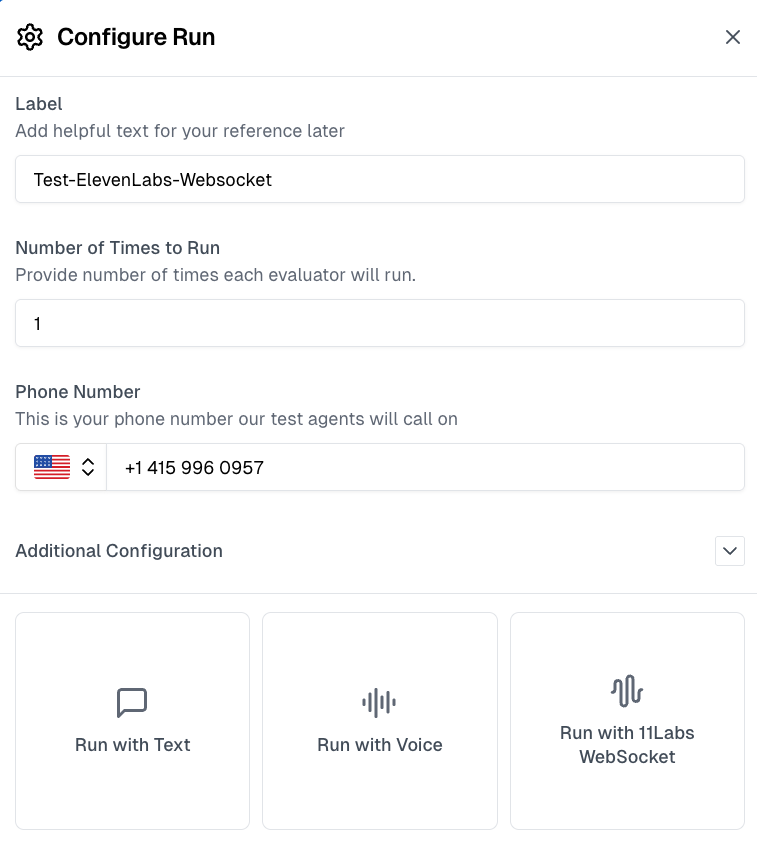
Task: Select the speech bubble icon above Run with Text
Action: 132,702
